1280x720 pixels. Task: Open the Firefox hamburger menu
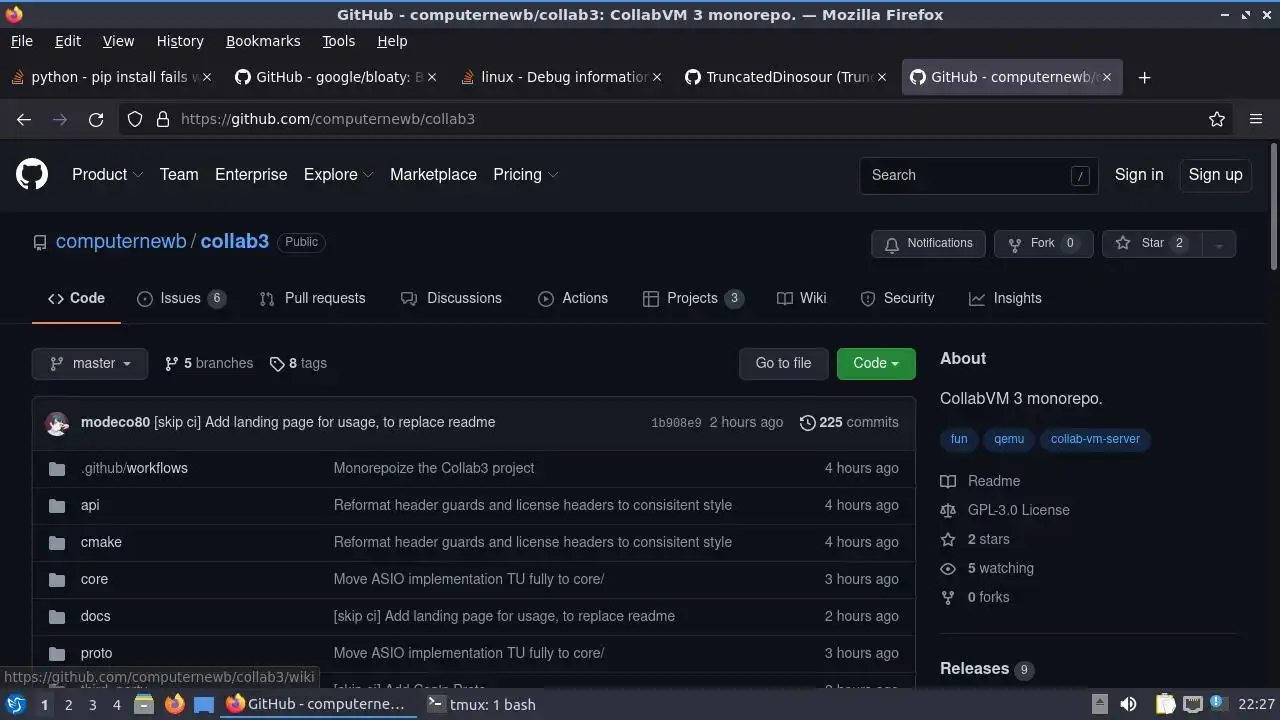pyautogui.click(x=1256, y=119)
